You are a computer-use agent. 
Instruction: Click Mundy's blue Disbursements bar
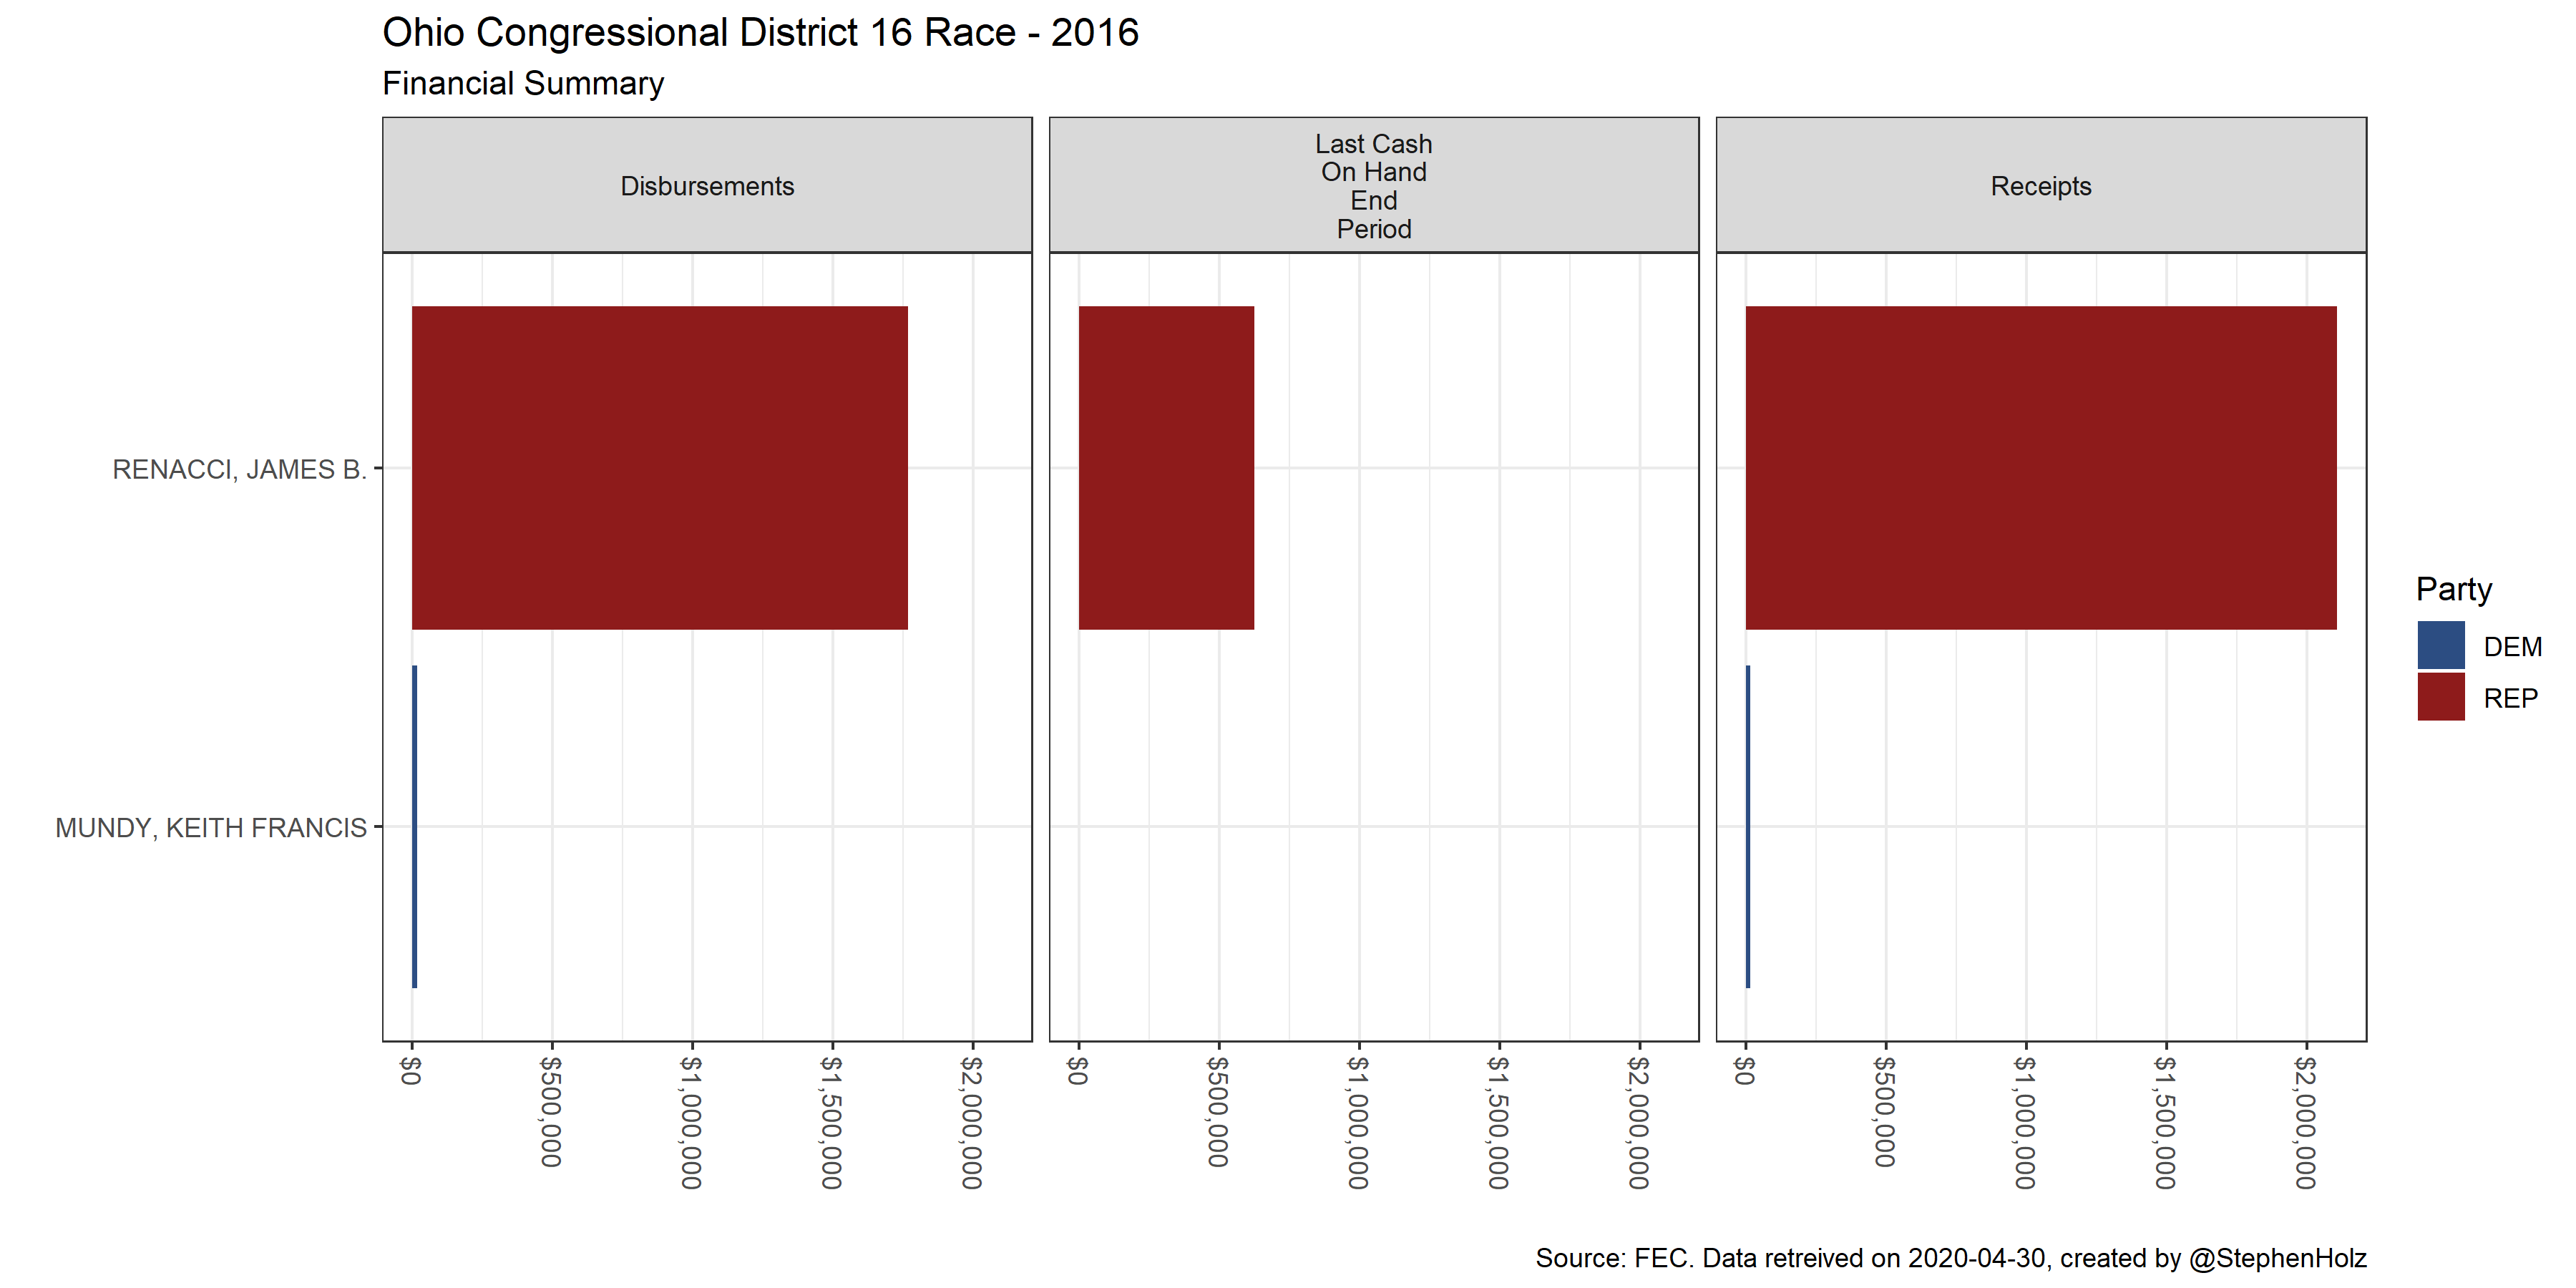point(415,826)
